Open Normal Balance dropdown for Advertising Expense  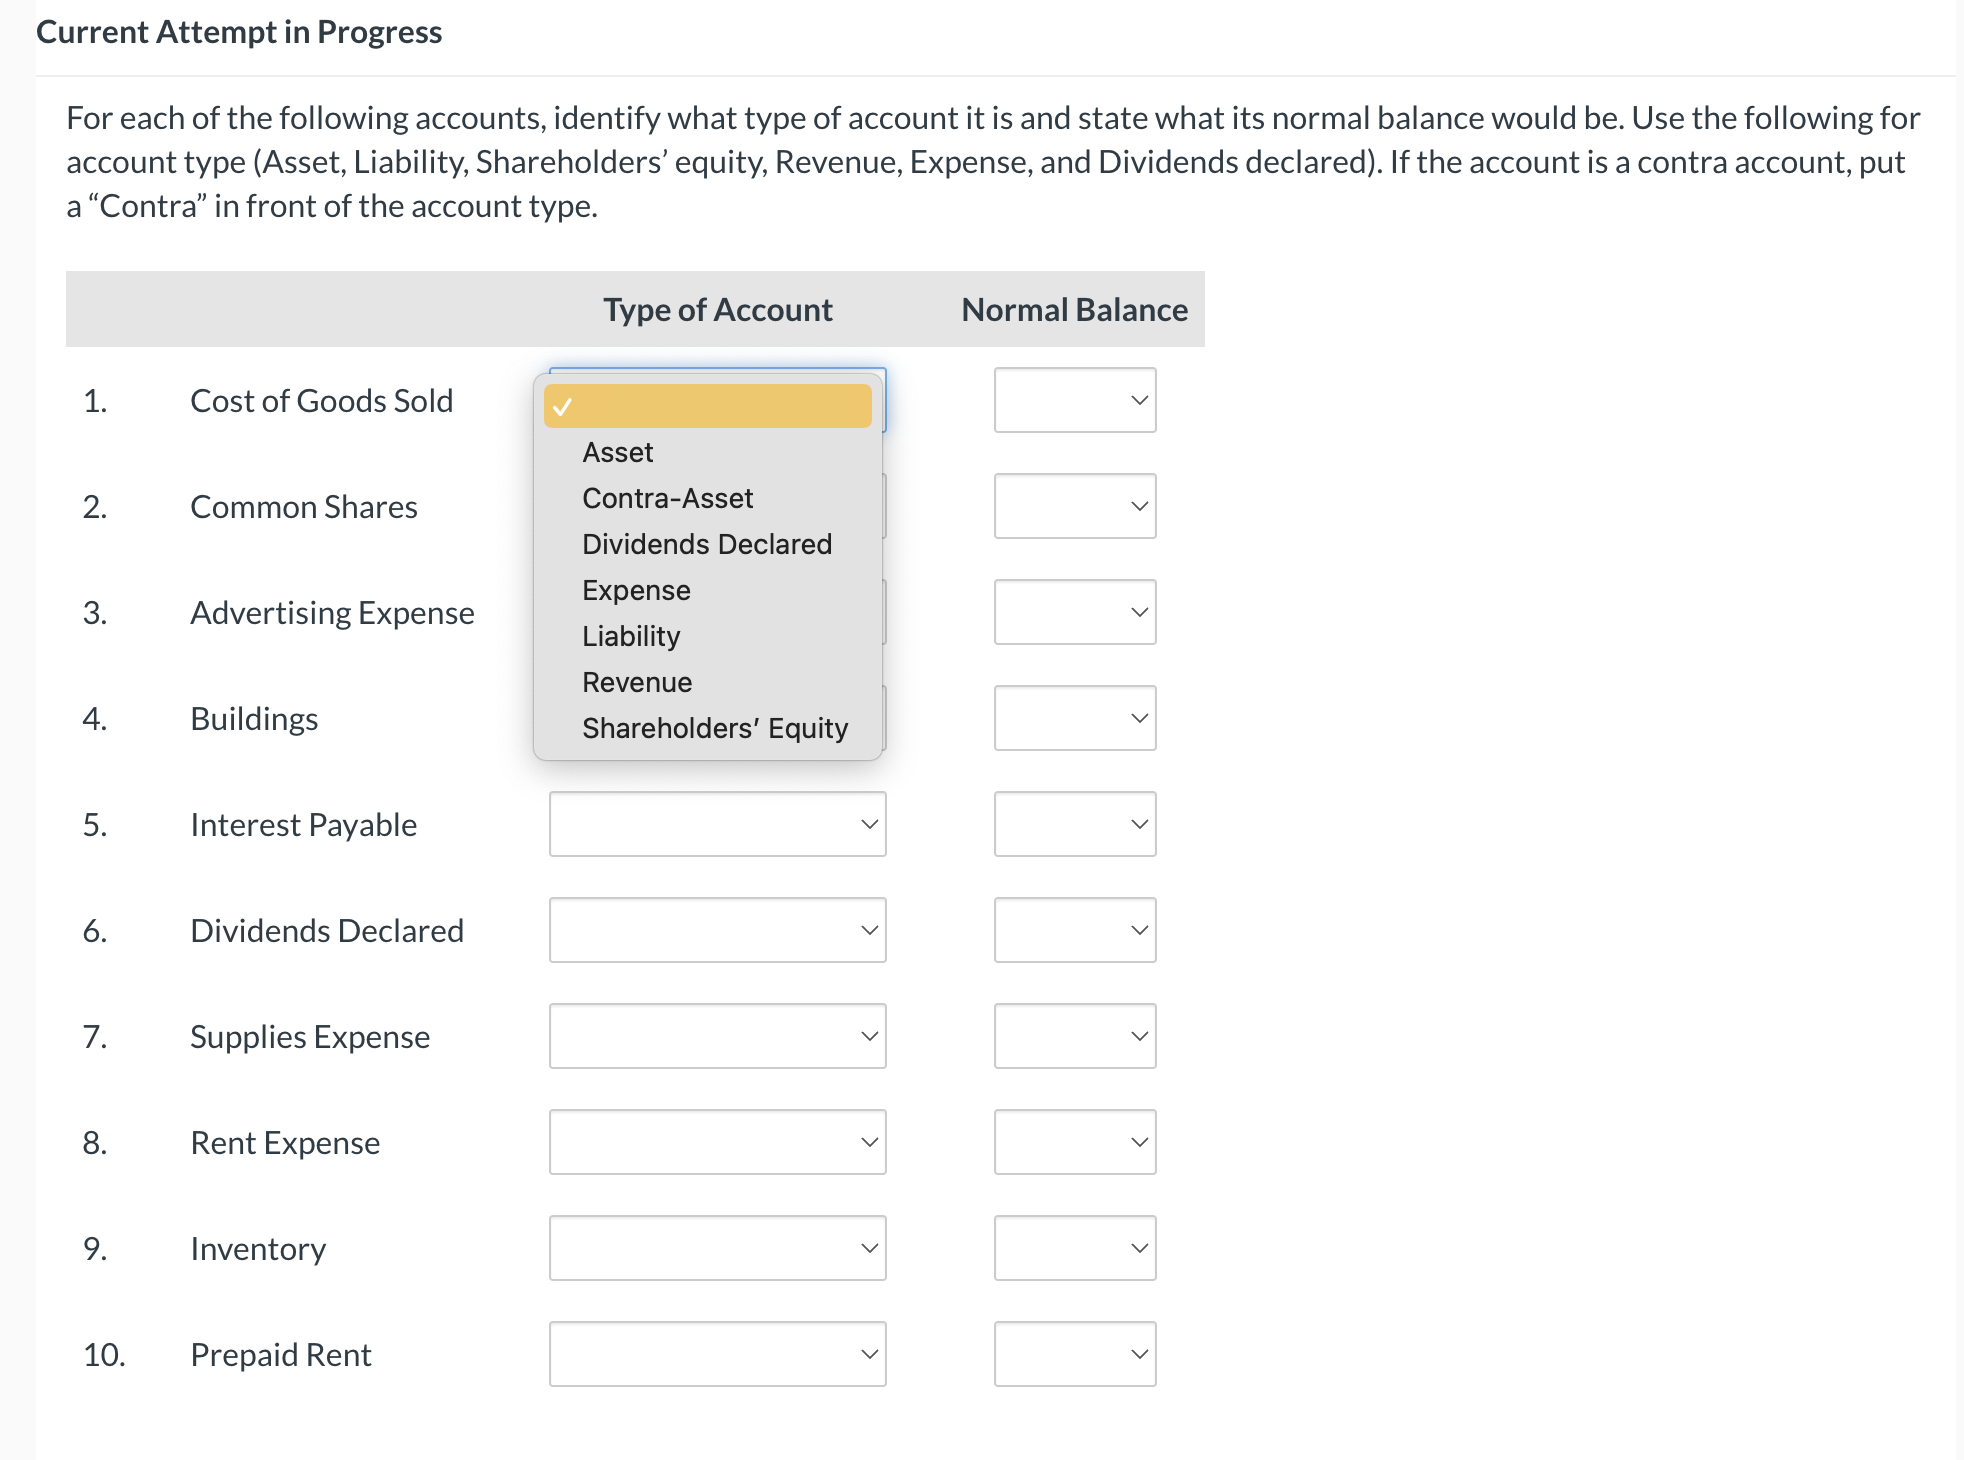[1075, 612]
